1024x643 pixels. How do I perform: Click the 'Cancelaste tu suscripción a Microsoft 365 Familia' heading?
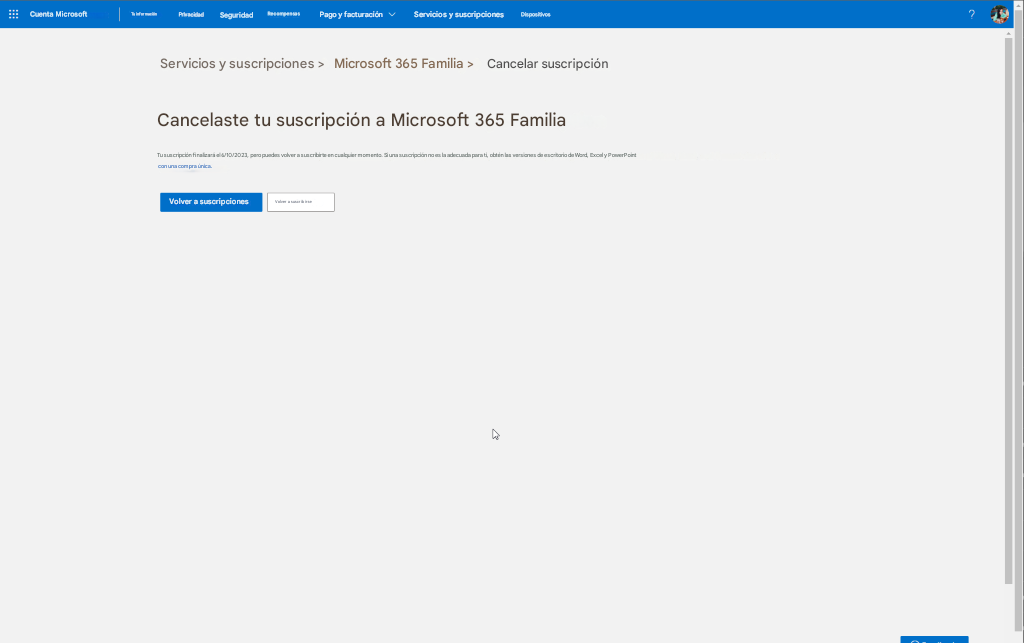[361, 120]
